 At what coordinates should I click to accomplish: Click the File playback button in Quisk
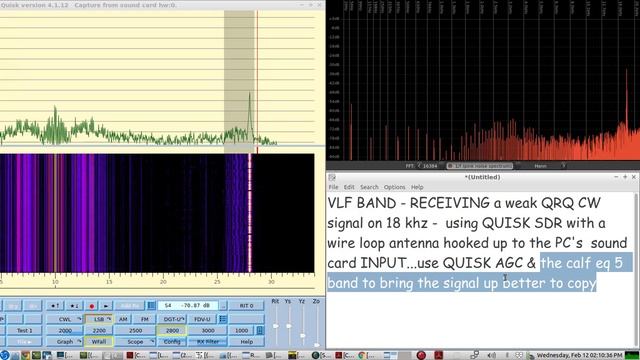click(x=24, y=342)
